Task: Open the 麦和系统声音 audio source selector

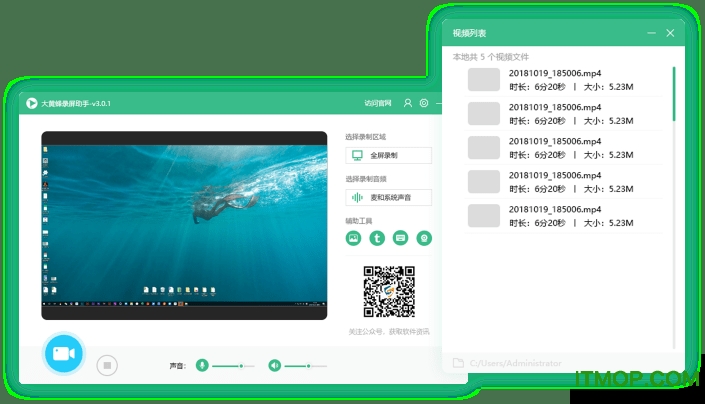Action: tap(388, 198)
